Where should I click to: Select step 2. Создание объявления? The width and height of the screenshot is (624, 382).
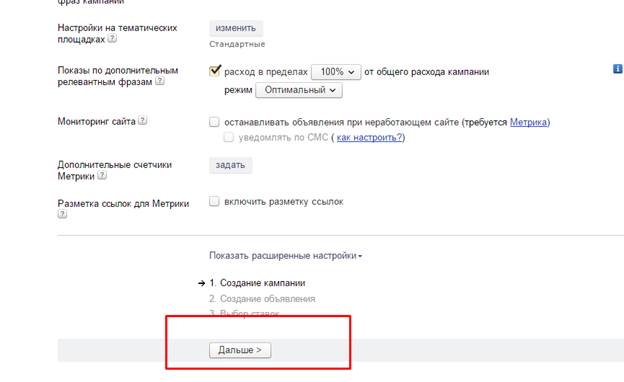(262, 299)
